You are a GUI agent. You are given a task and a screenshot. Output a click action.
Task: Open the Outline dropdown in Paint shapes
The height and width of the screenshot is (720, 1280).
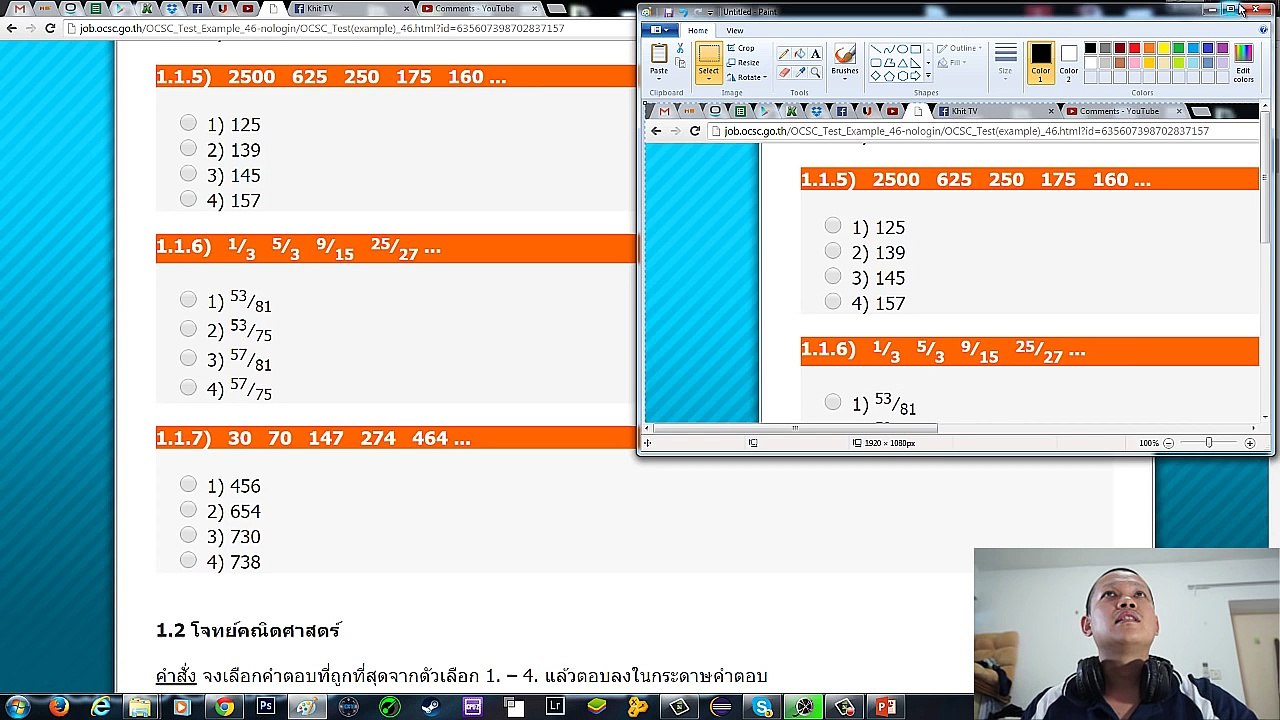(960, 48)
